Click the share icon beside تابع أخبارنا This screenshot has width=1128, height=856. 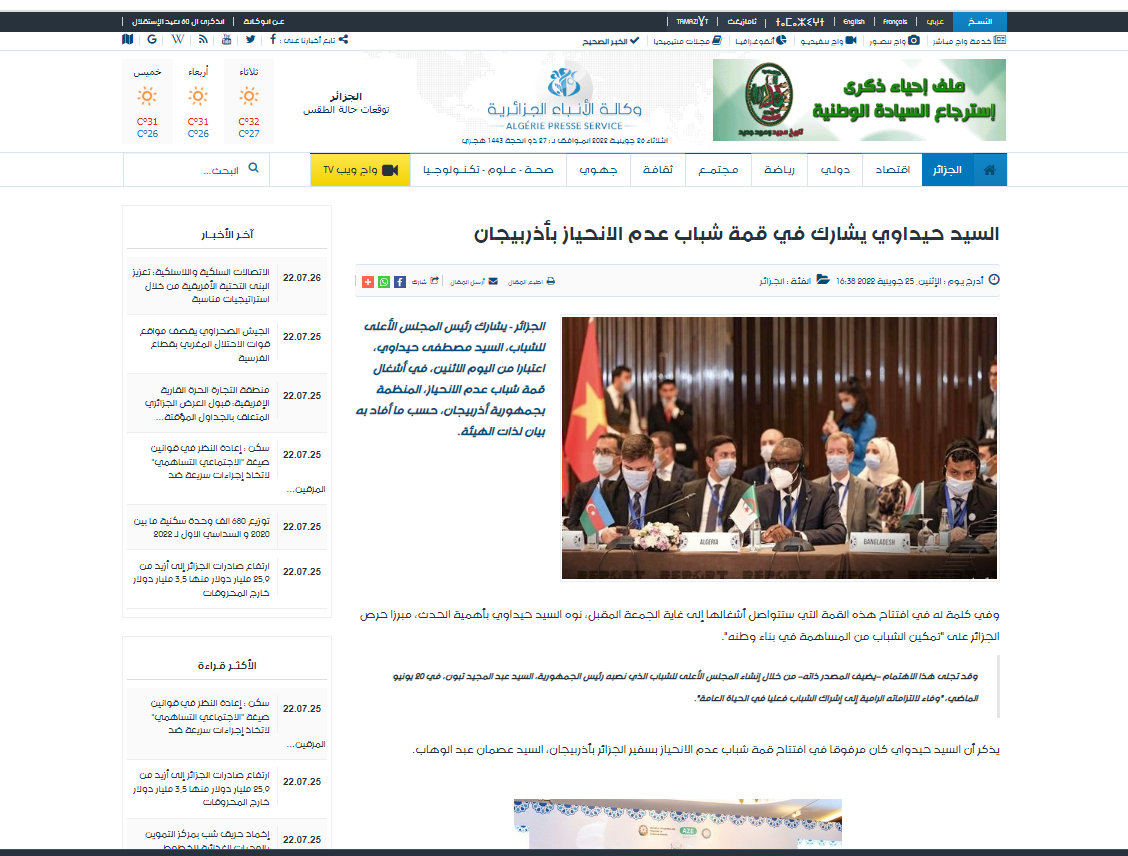coord(343,40)
